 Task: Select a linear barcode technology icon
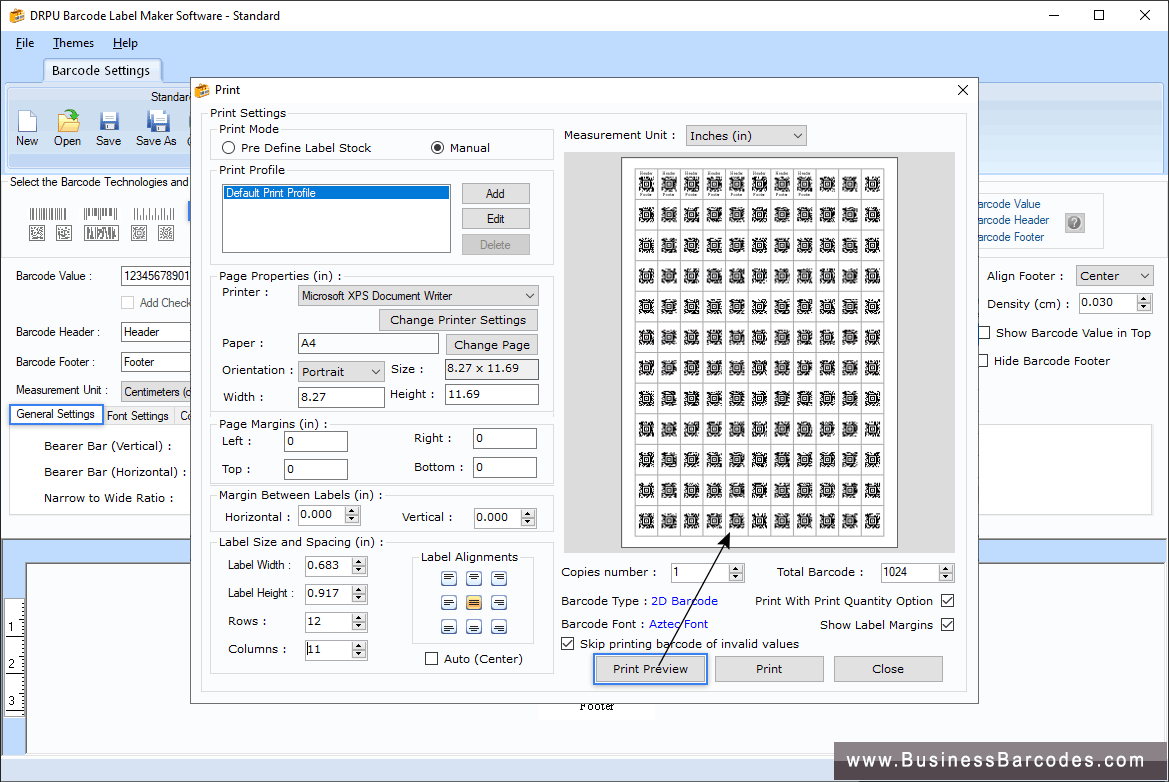coord(48,213)
